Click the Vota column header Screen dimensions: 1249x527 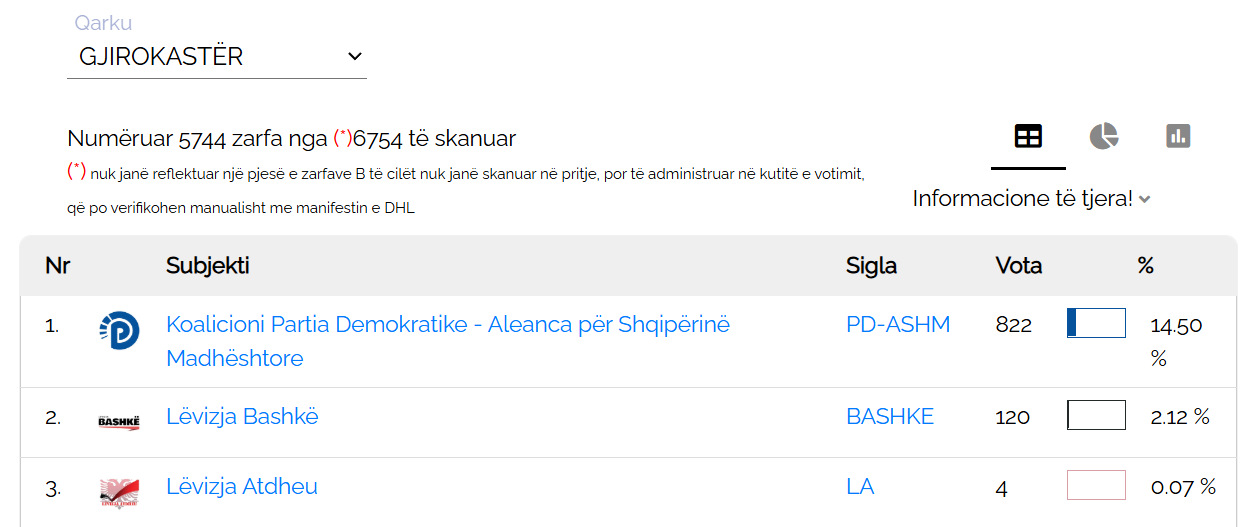1019,266
